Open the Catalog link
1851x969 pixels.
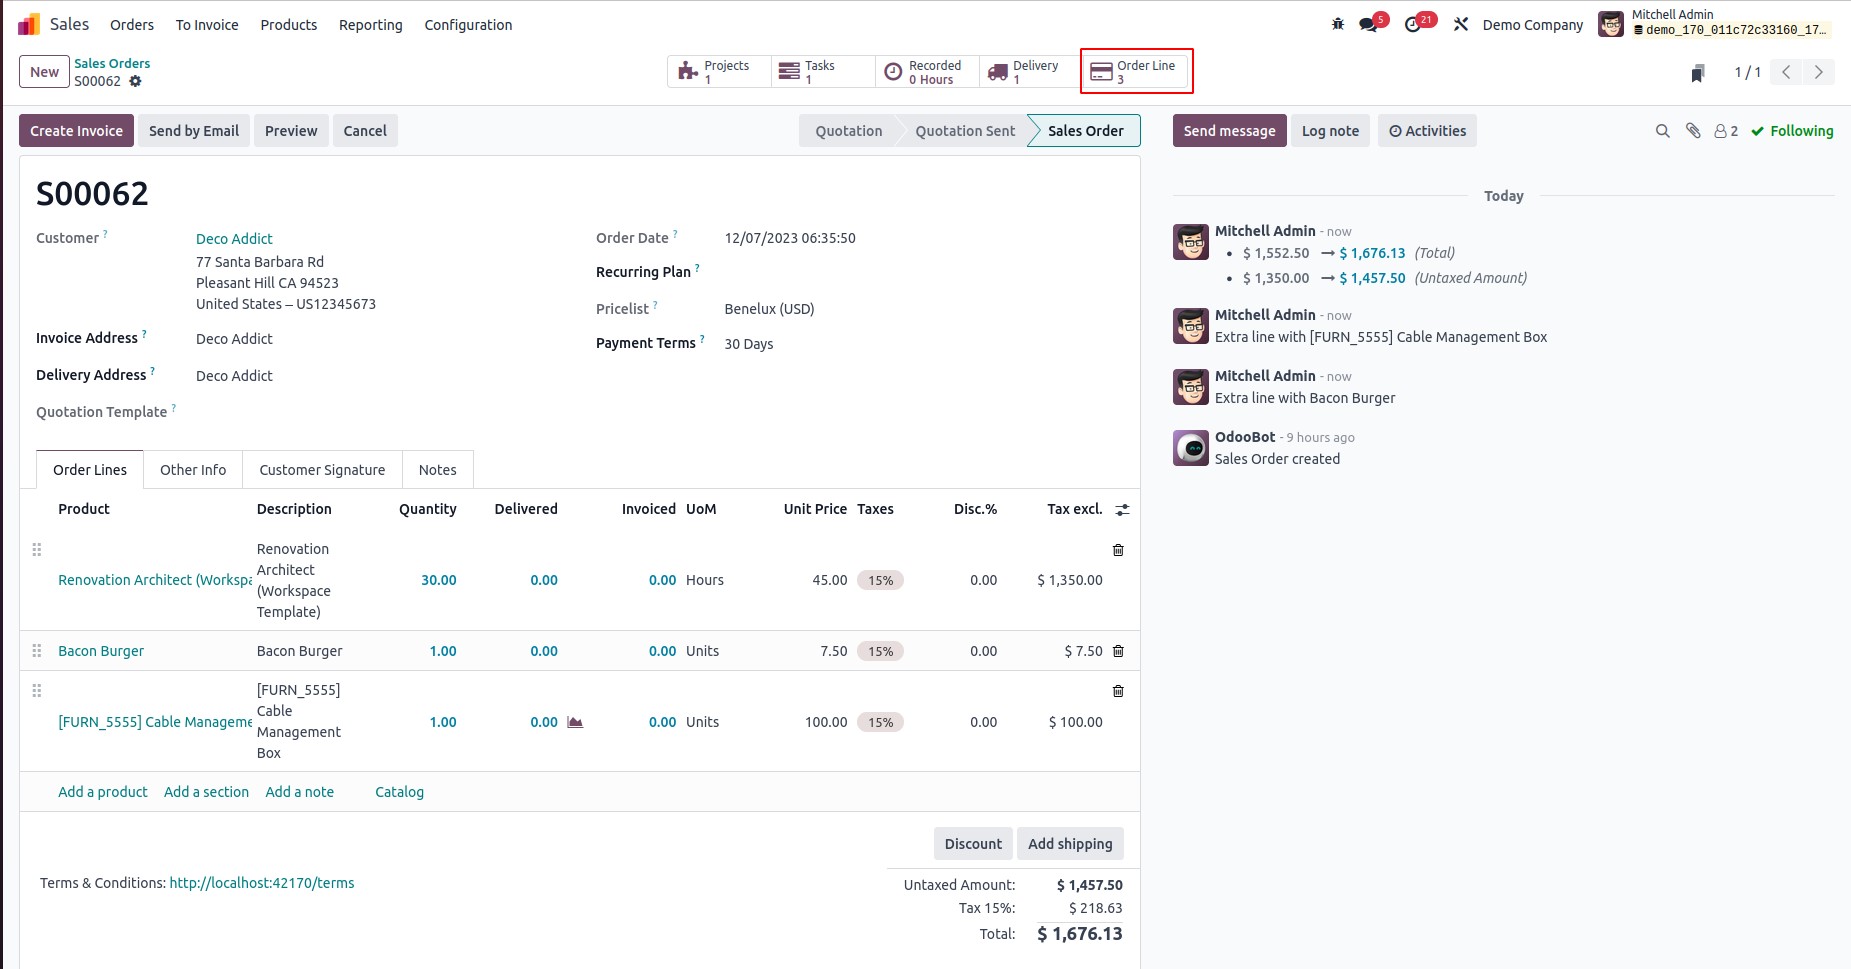(399, 792)
